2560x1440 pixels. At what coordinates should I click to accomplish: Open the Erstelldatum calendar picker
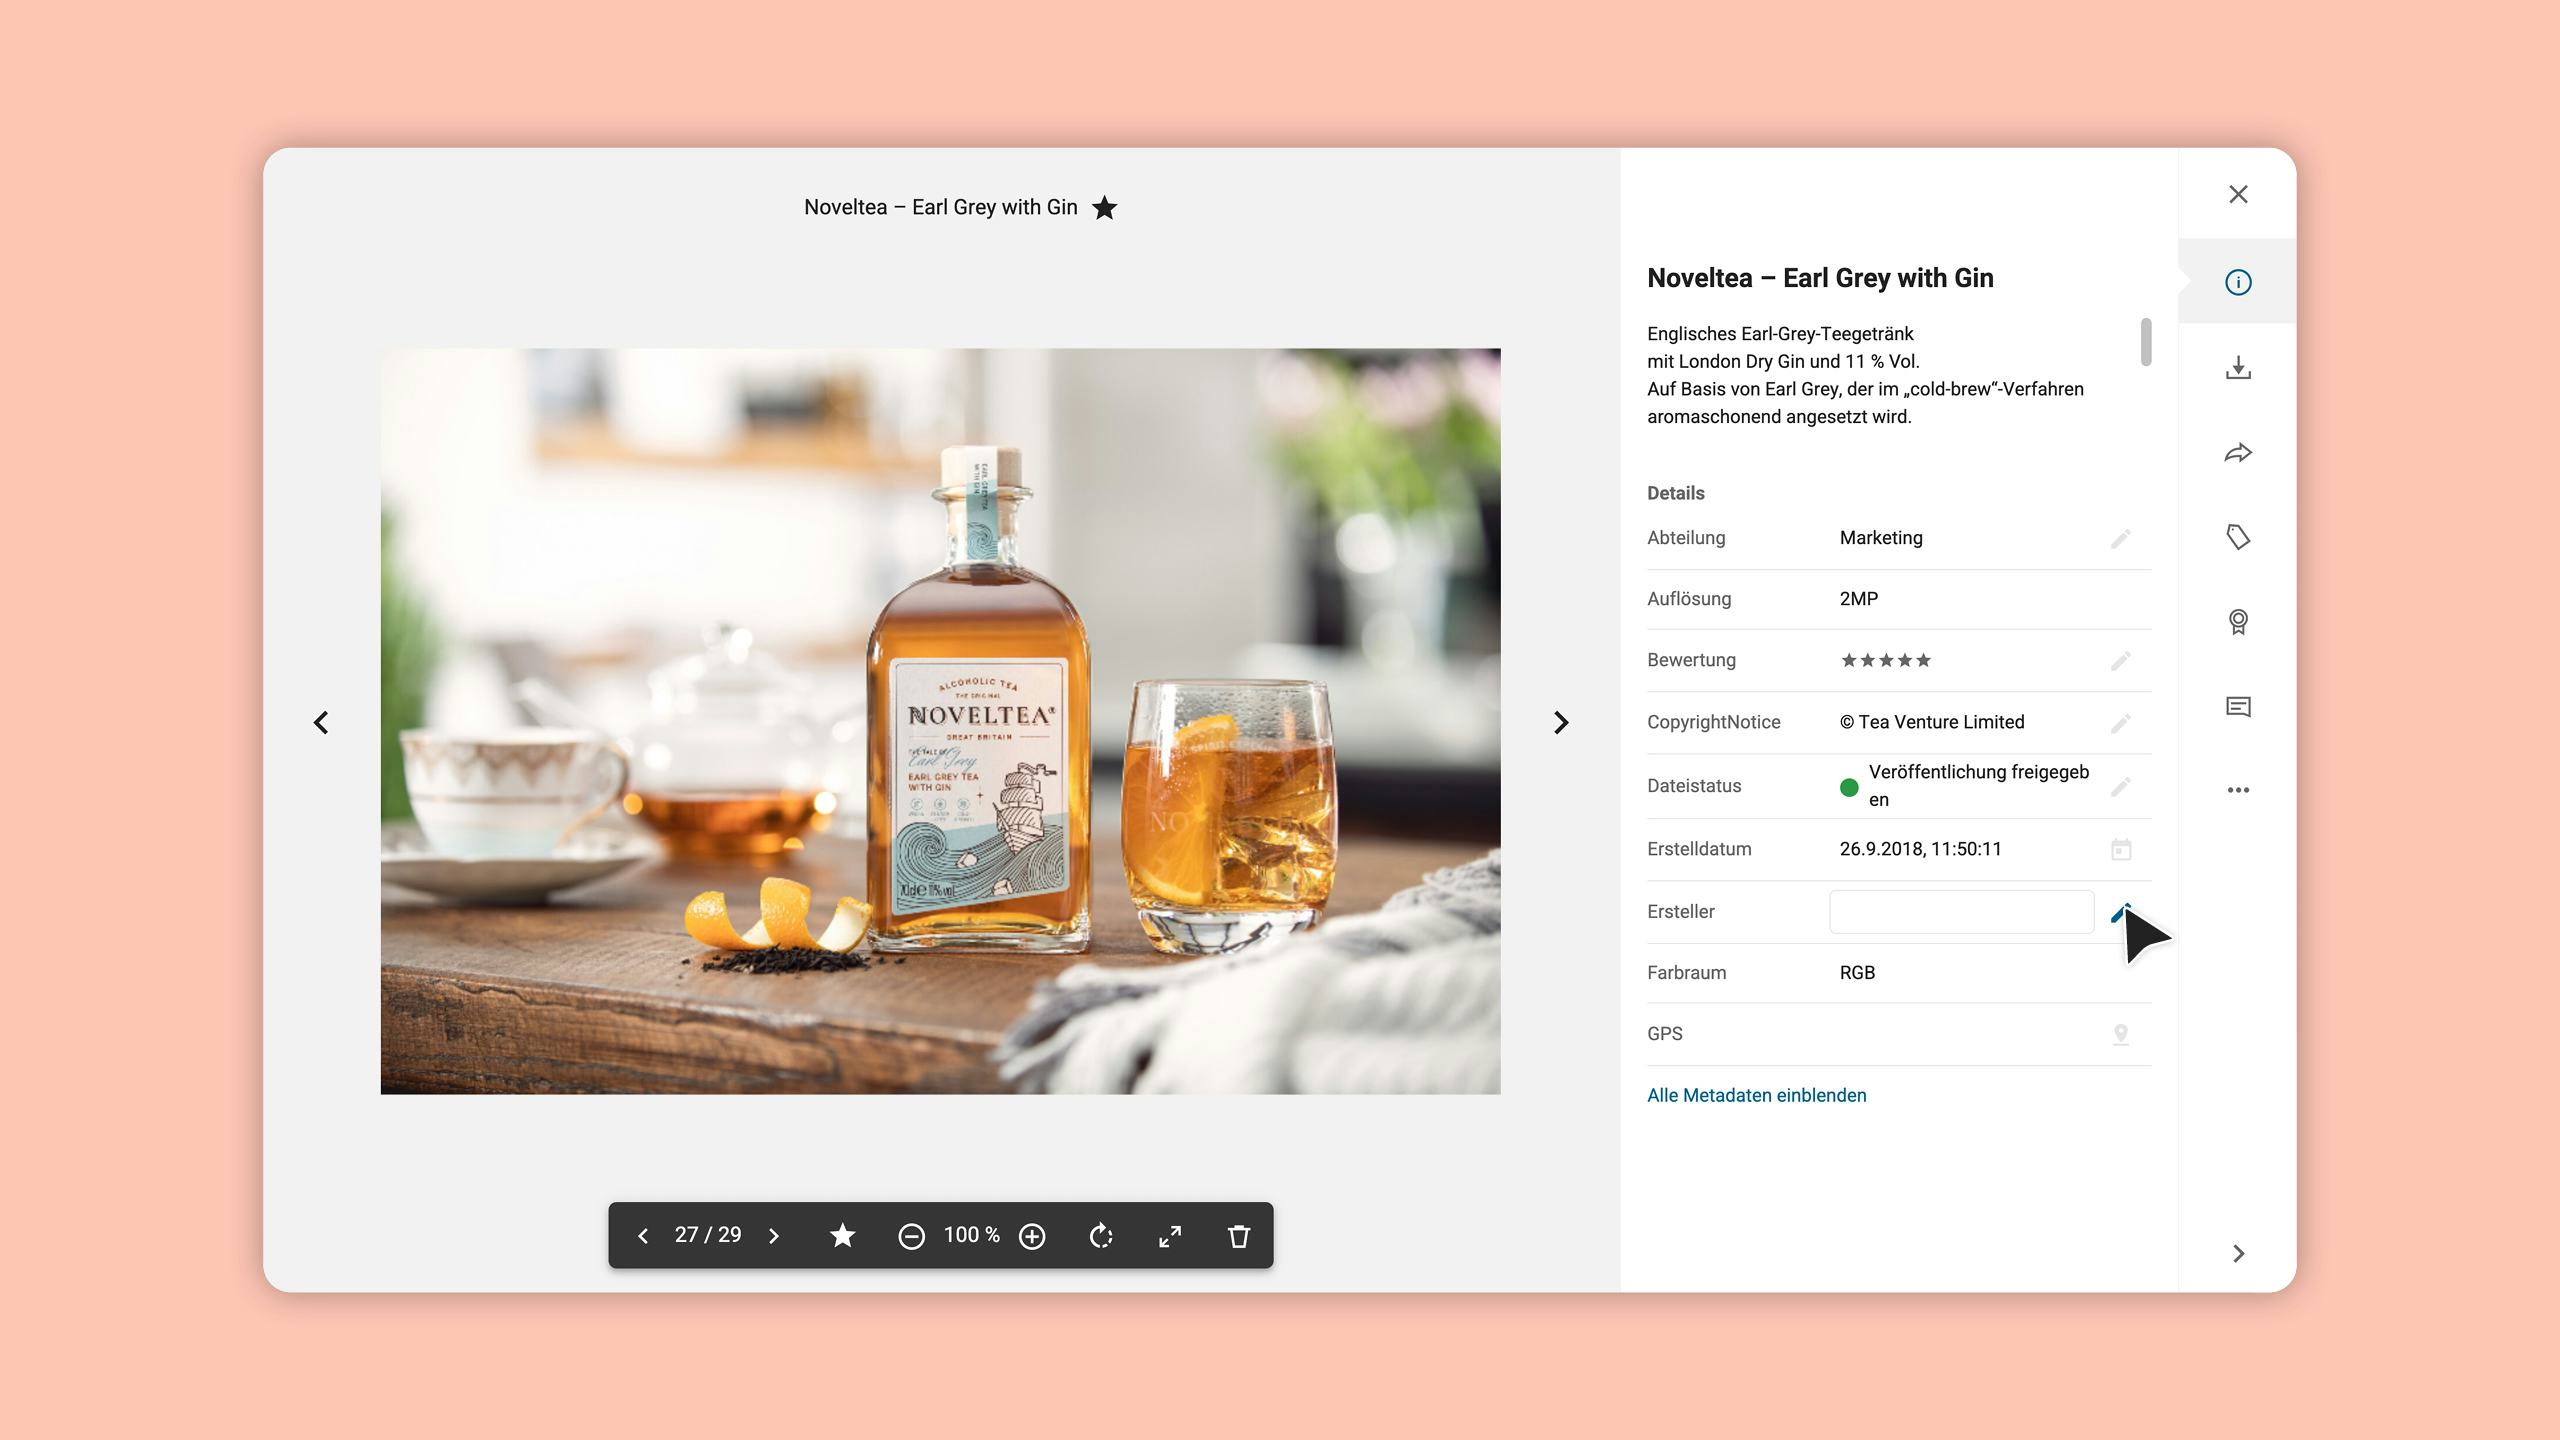pyautogui.click(x=2121, y=850)
